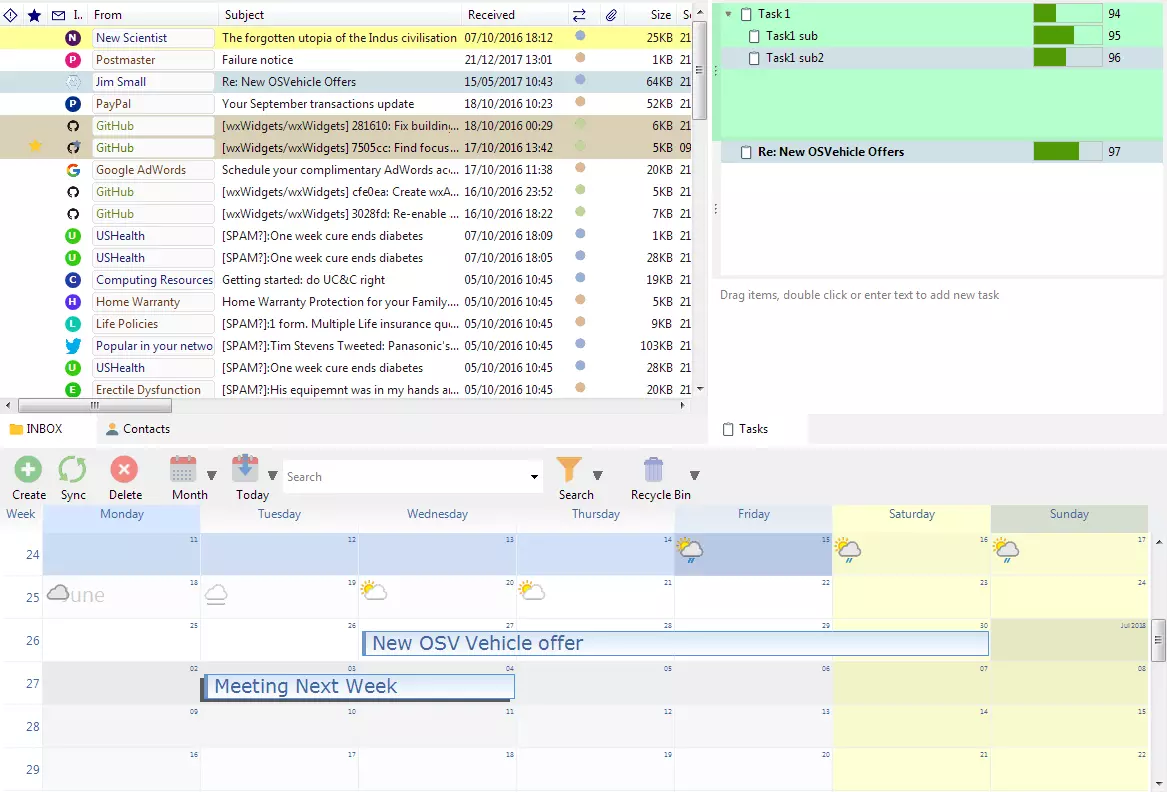Open the Recycle Bin icon

654,470
